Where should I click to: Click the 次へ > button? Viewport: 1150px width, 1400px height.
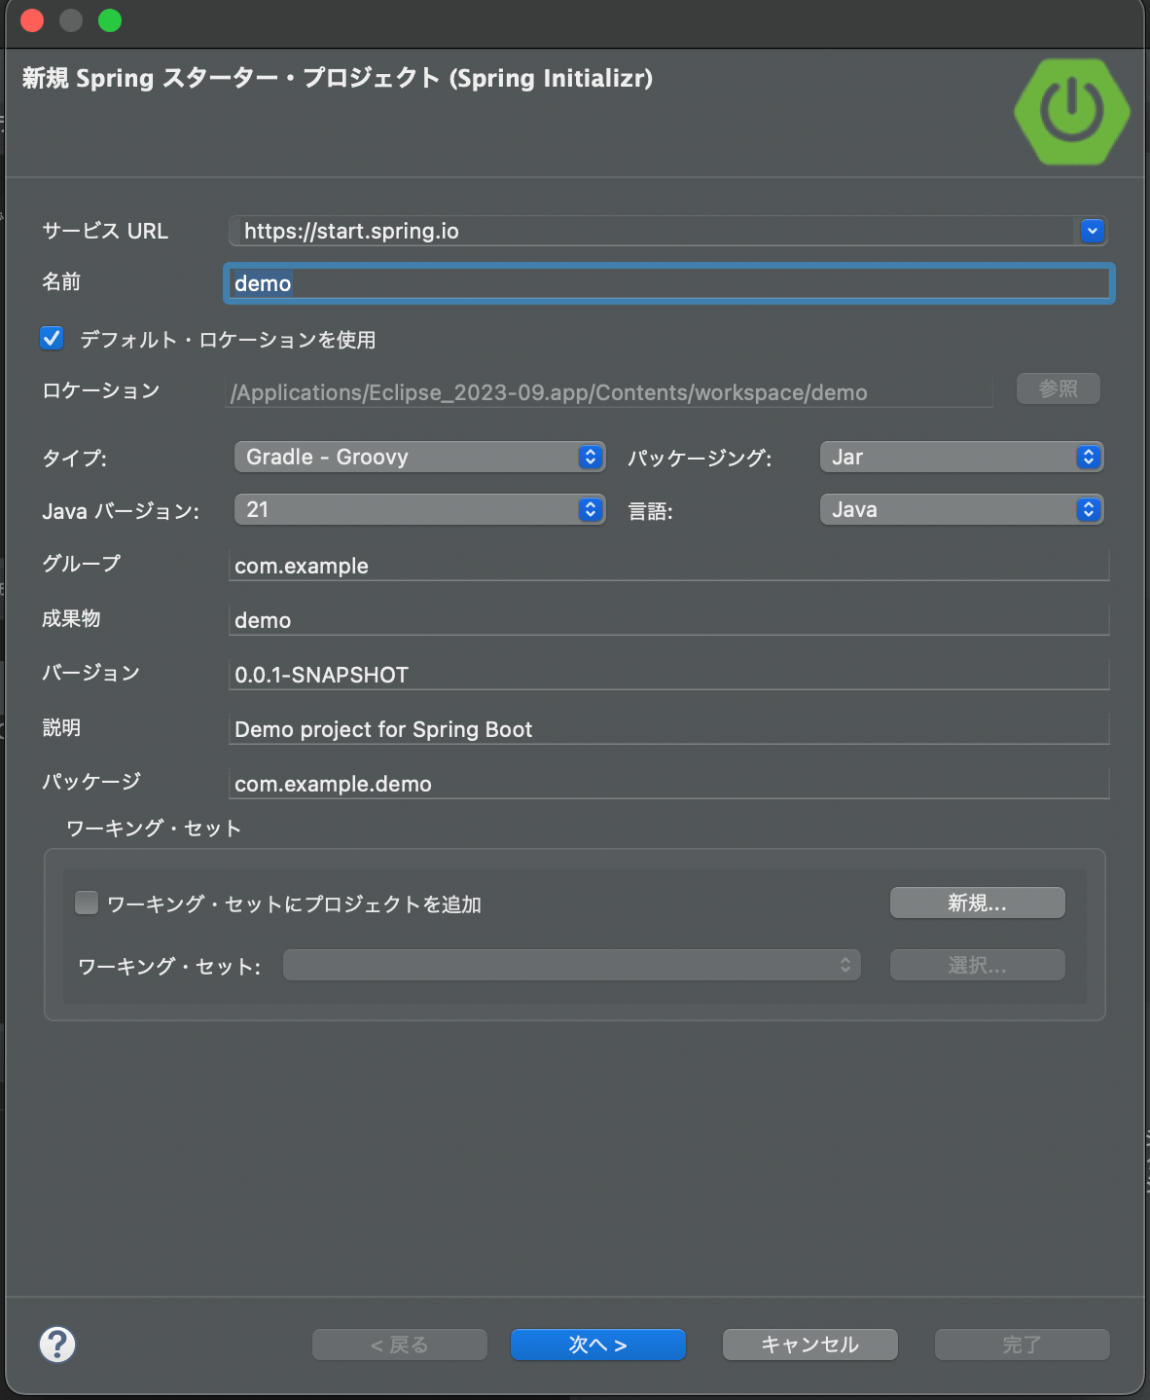pos(598,1345)
